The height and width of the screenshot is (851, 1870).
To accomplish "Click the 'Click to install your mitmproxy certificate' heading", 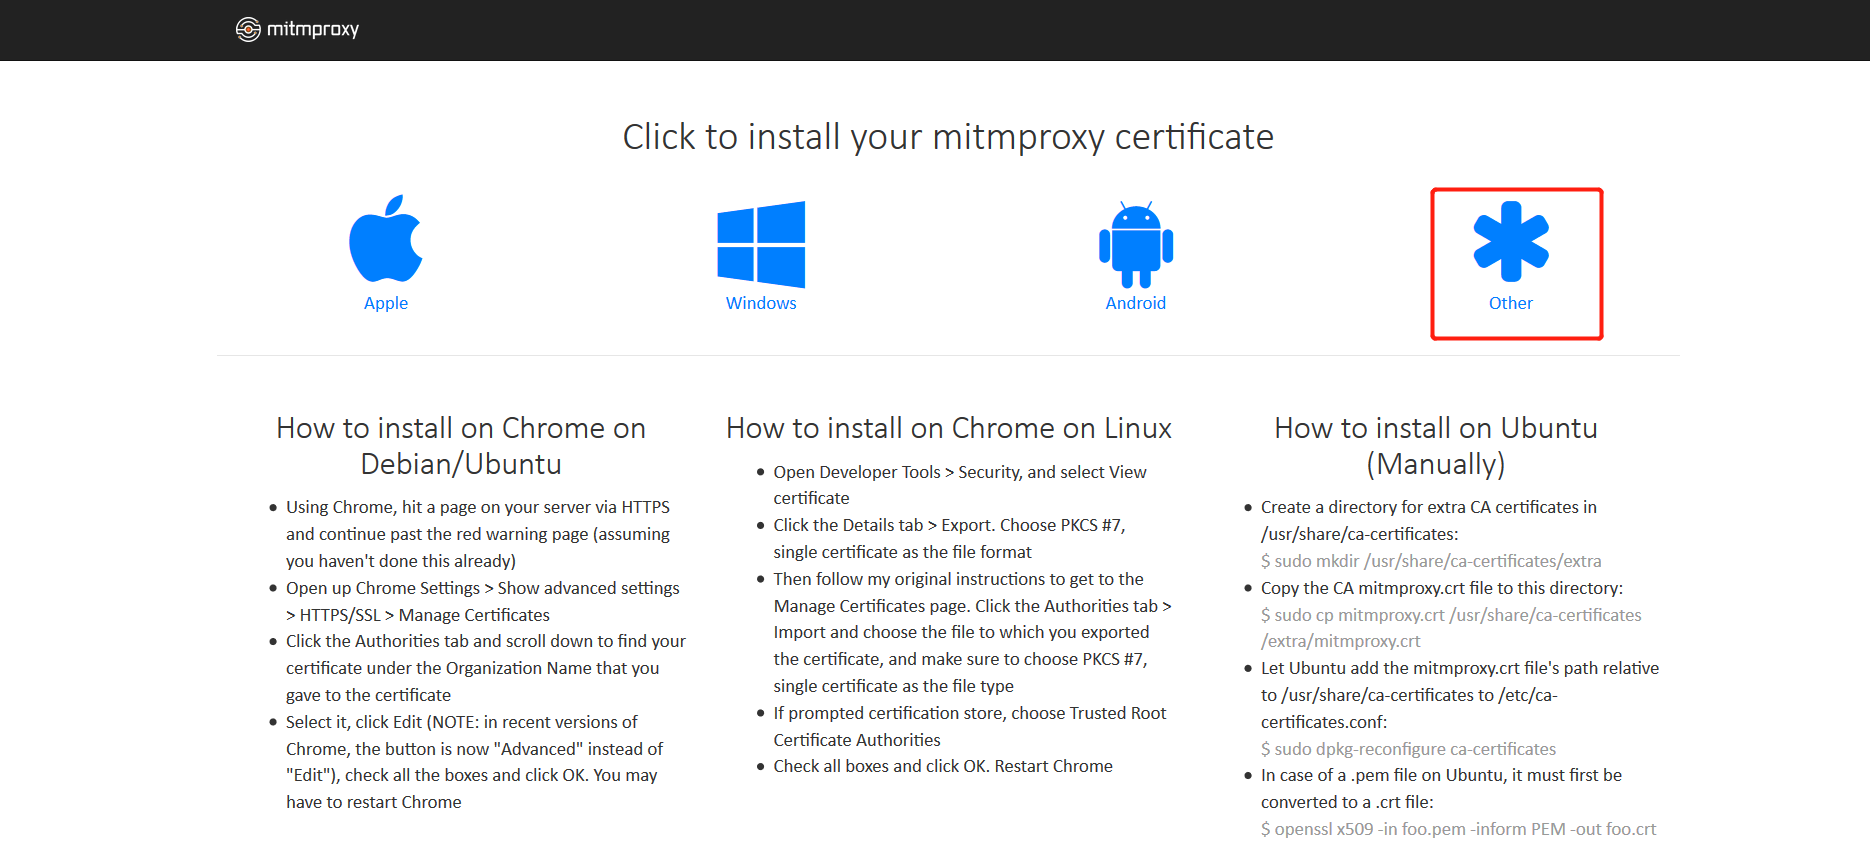I will [x=948, y=137].
